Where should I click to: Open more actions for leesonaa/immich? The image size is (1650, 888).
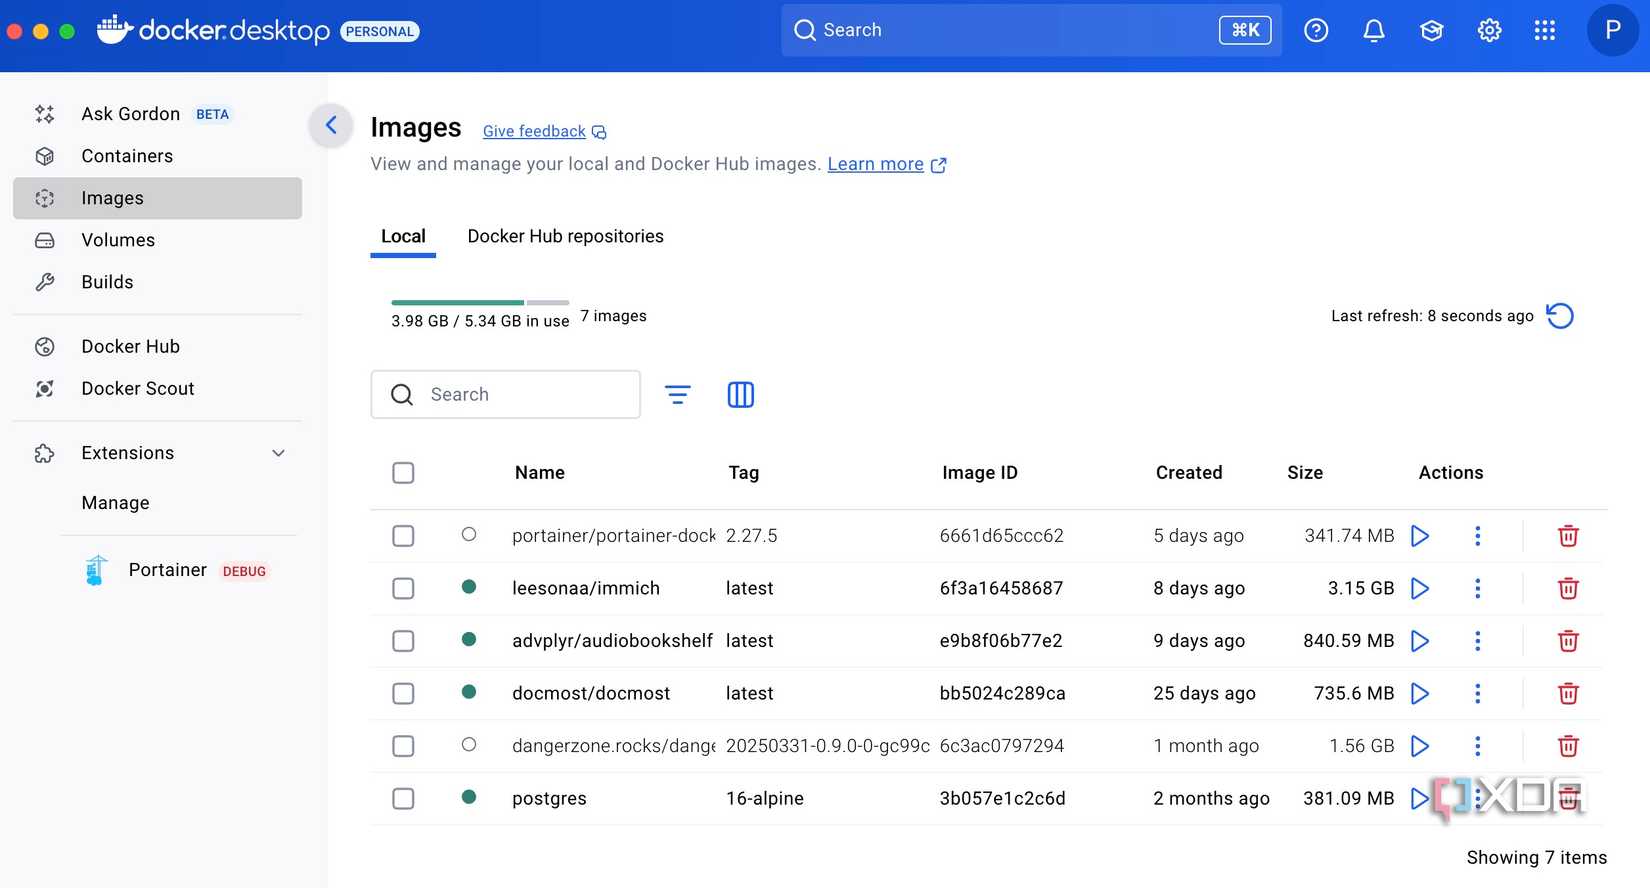[x=1477, y=589]
